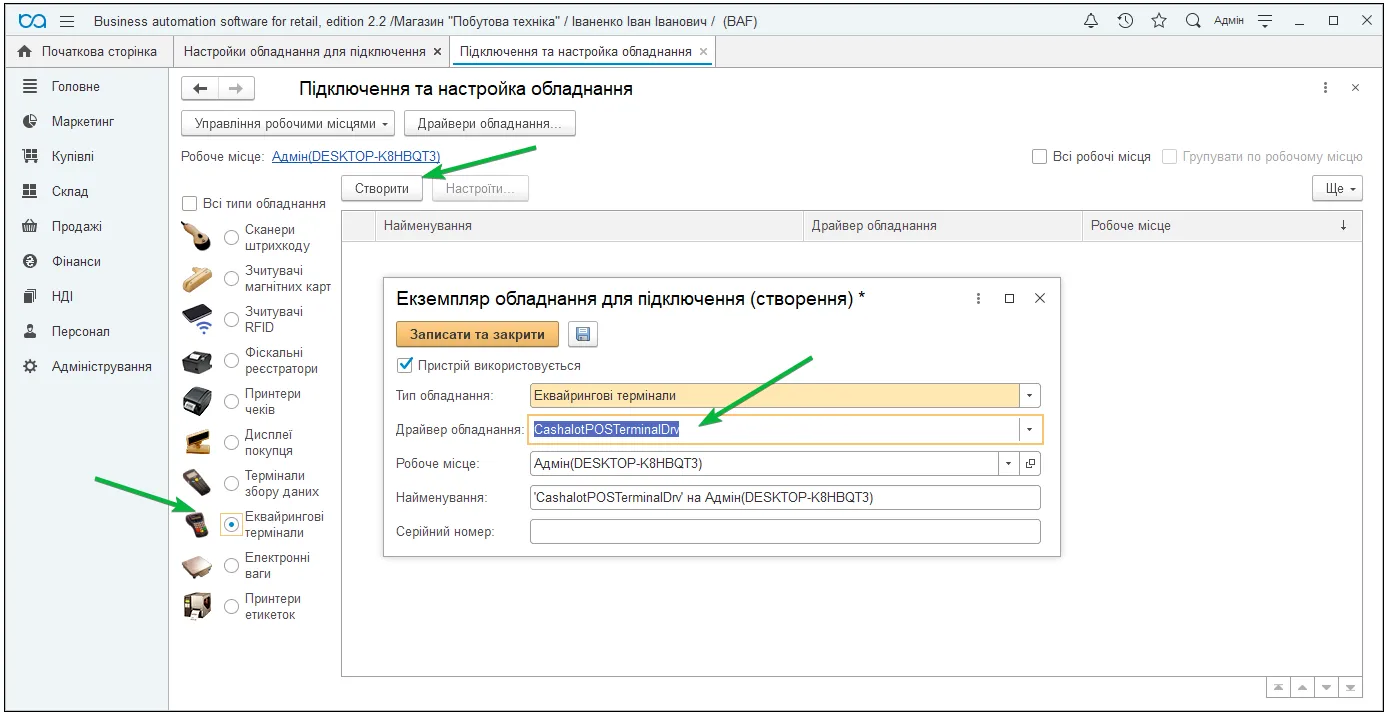Expand Тип обладнання dropdown arrow
The width and height of the screenshot is (1387, 714).
pyautogui.click(x=1030, y=396)
